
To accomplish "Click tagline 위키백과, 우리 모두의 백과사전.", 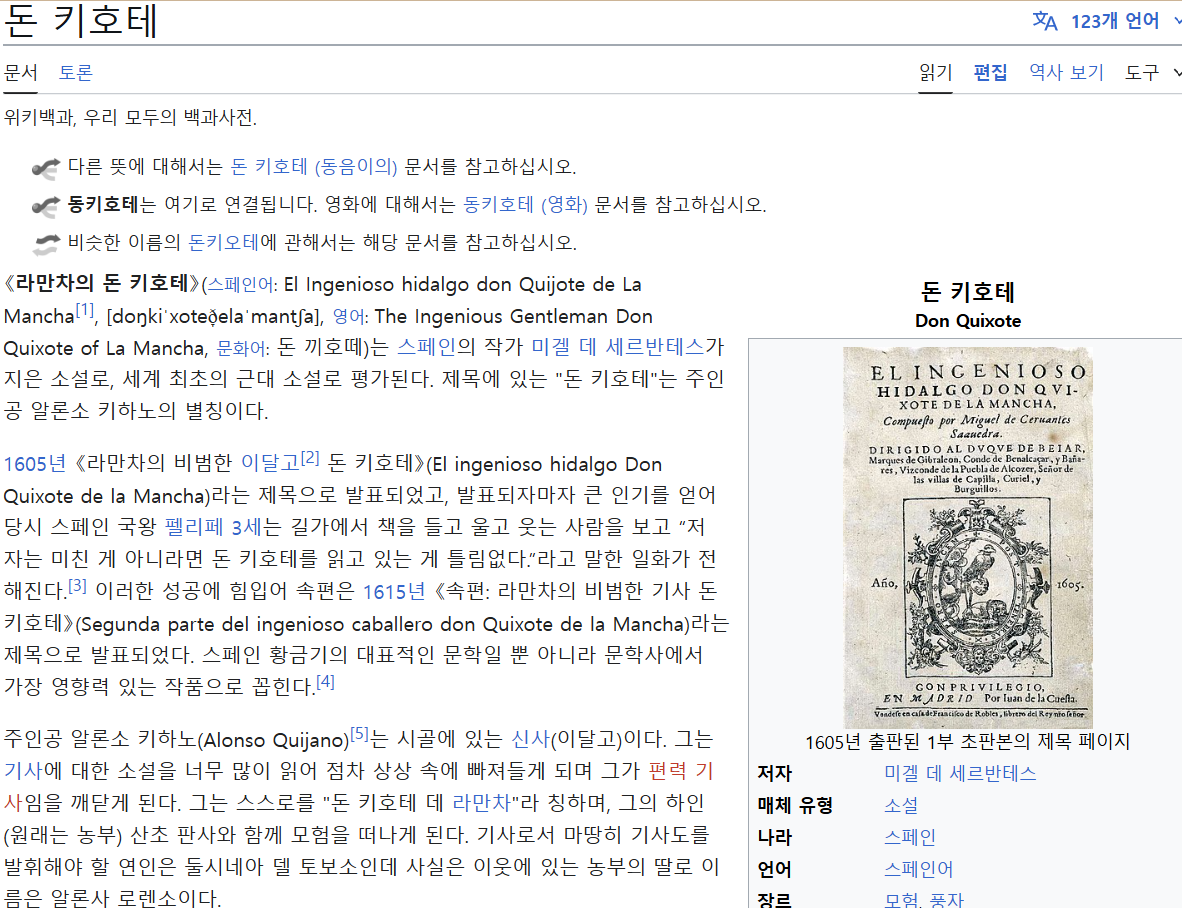I will point(130,118).
